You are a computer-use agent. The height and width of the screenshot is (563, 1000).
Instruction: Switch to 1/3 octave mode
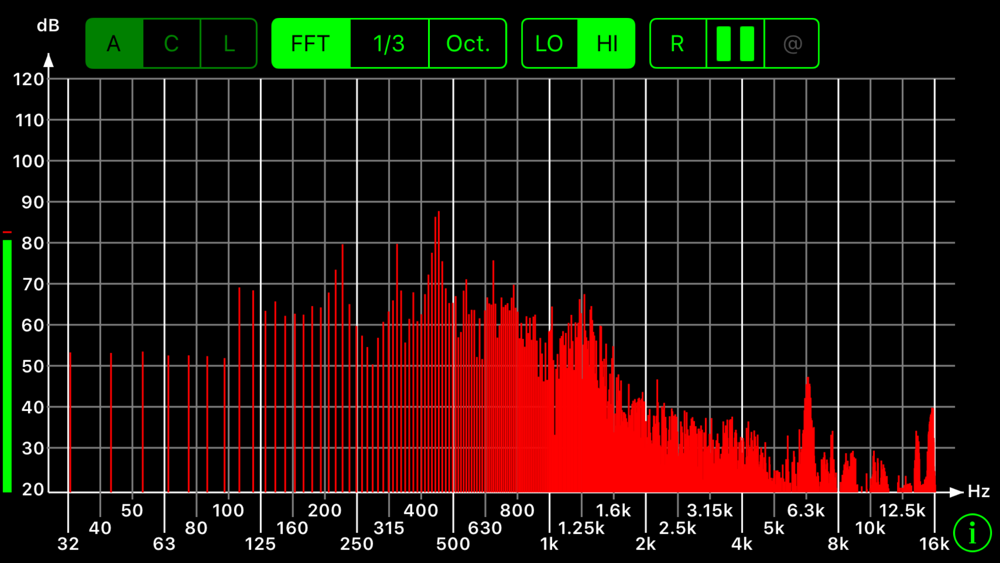(x=389, y=43)
